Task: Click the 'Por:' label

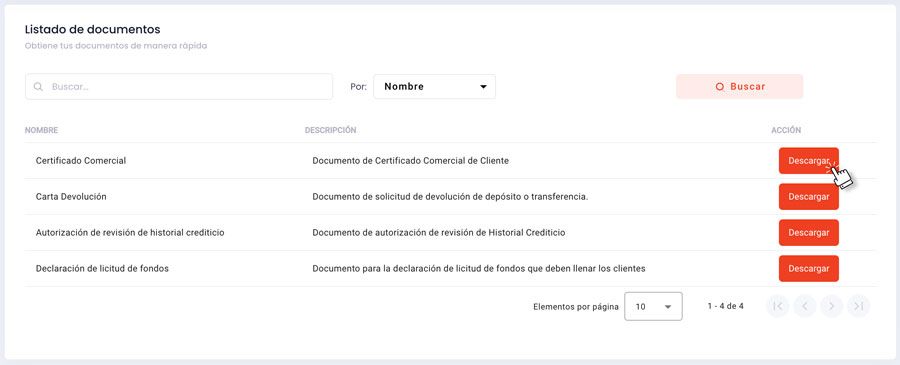Action: pyautogui.click(x=358, y=87)
